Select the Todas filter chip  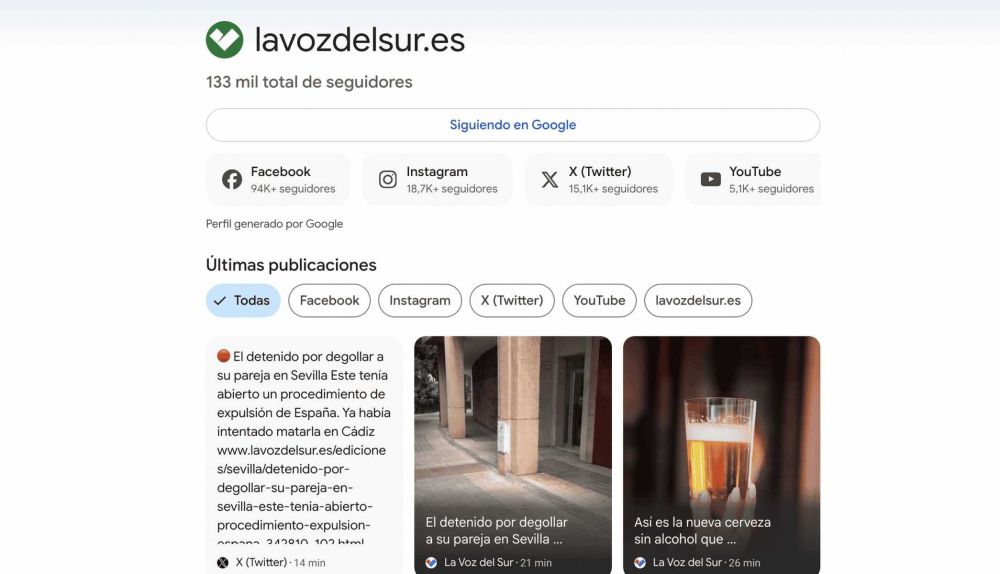tap(243, 300)
